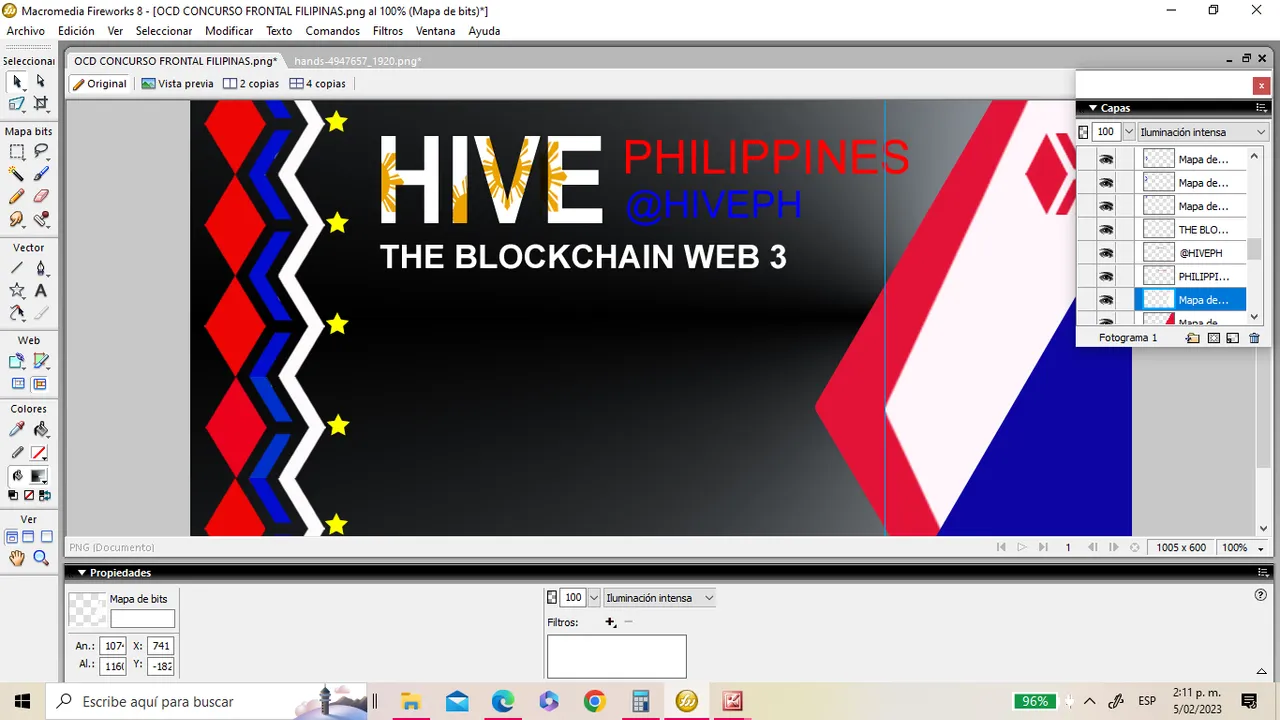Hide the THE BLO... layer eye
This screenshot has height=720, width=1280.
(x=1106, y=230)
